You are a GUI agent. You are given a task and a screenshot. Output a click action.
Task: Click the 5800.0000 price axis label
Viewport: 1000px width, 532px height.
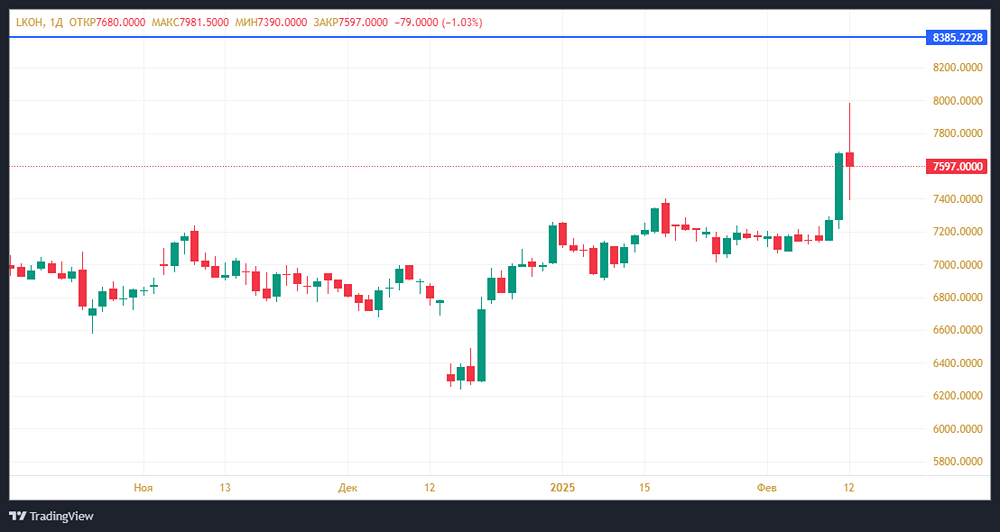pyautogui.click(x=957, y=461)
